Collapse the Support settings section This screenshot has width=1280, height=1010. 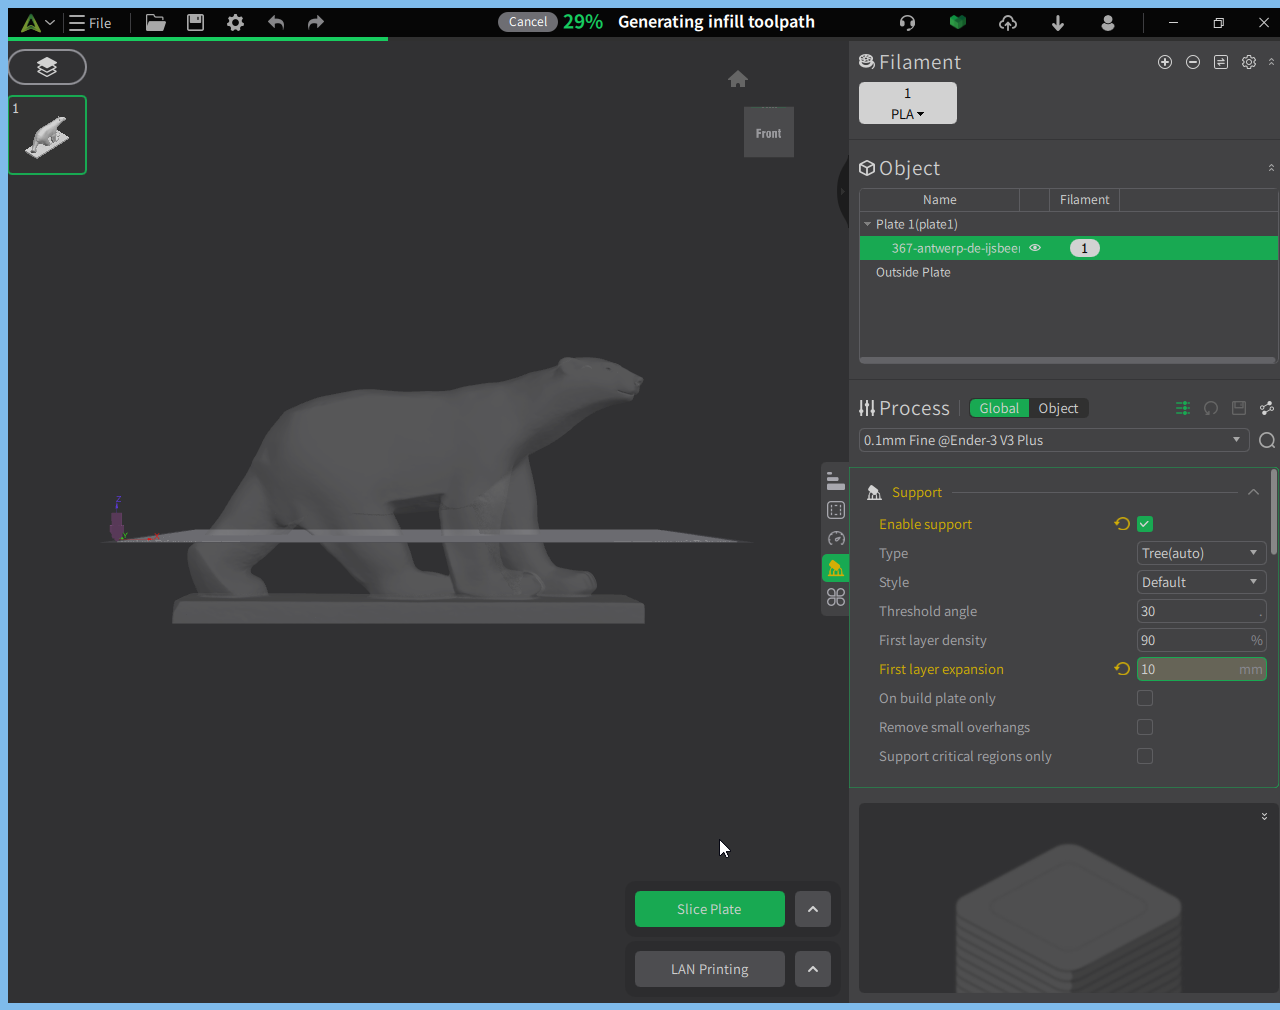coord(1253,492)
